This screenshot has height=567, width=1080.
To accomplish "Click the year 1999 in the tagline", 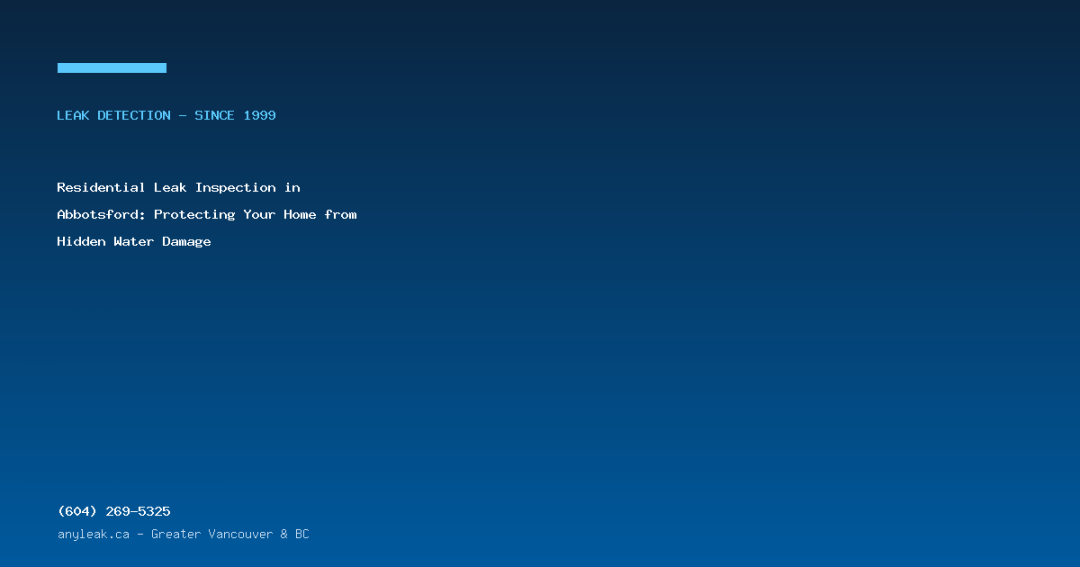I will 260,116.
